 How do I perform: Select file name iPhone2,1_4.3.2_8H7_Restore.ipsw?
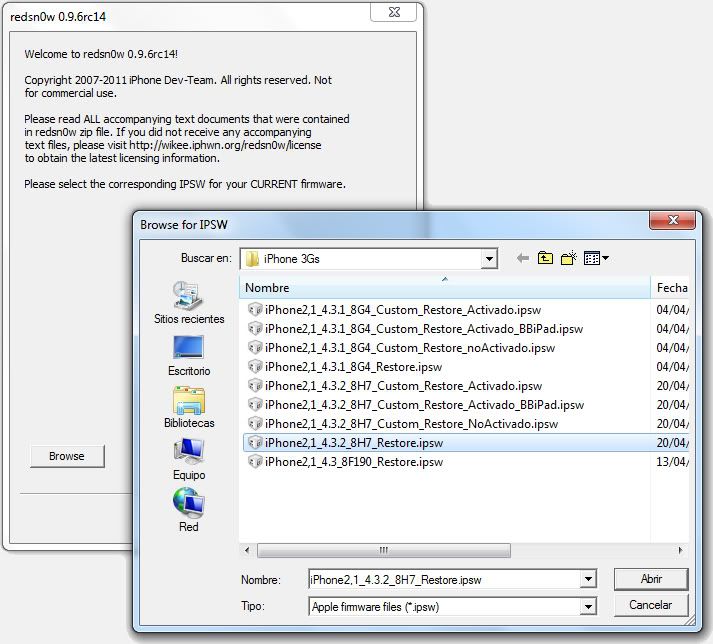tap(354, 443)
